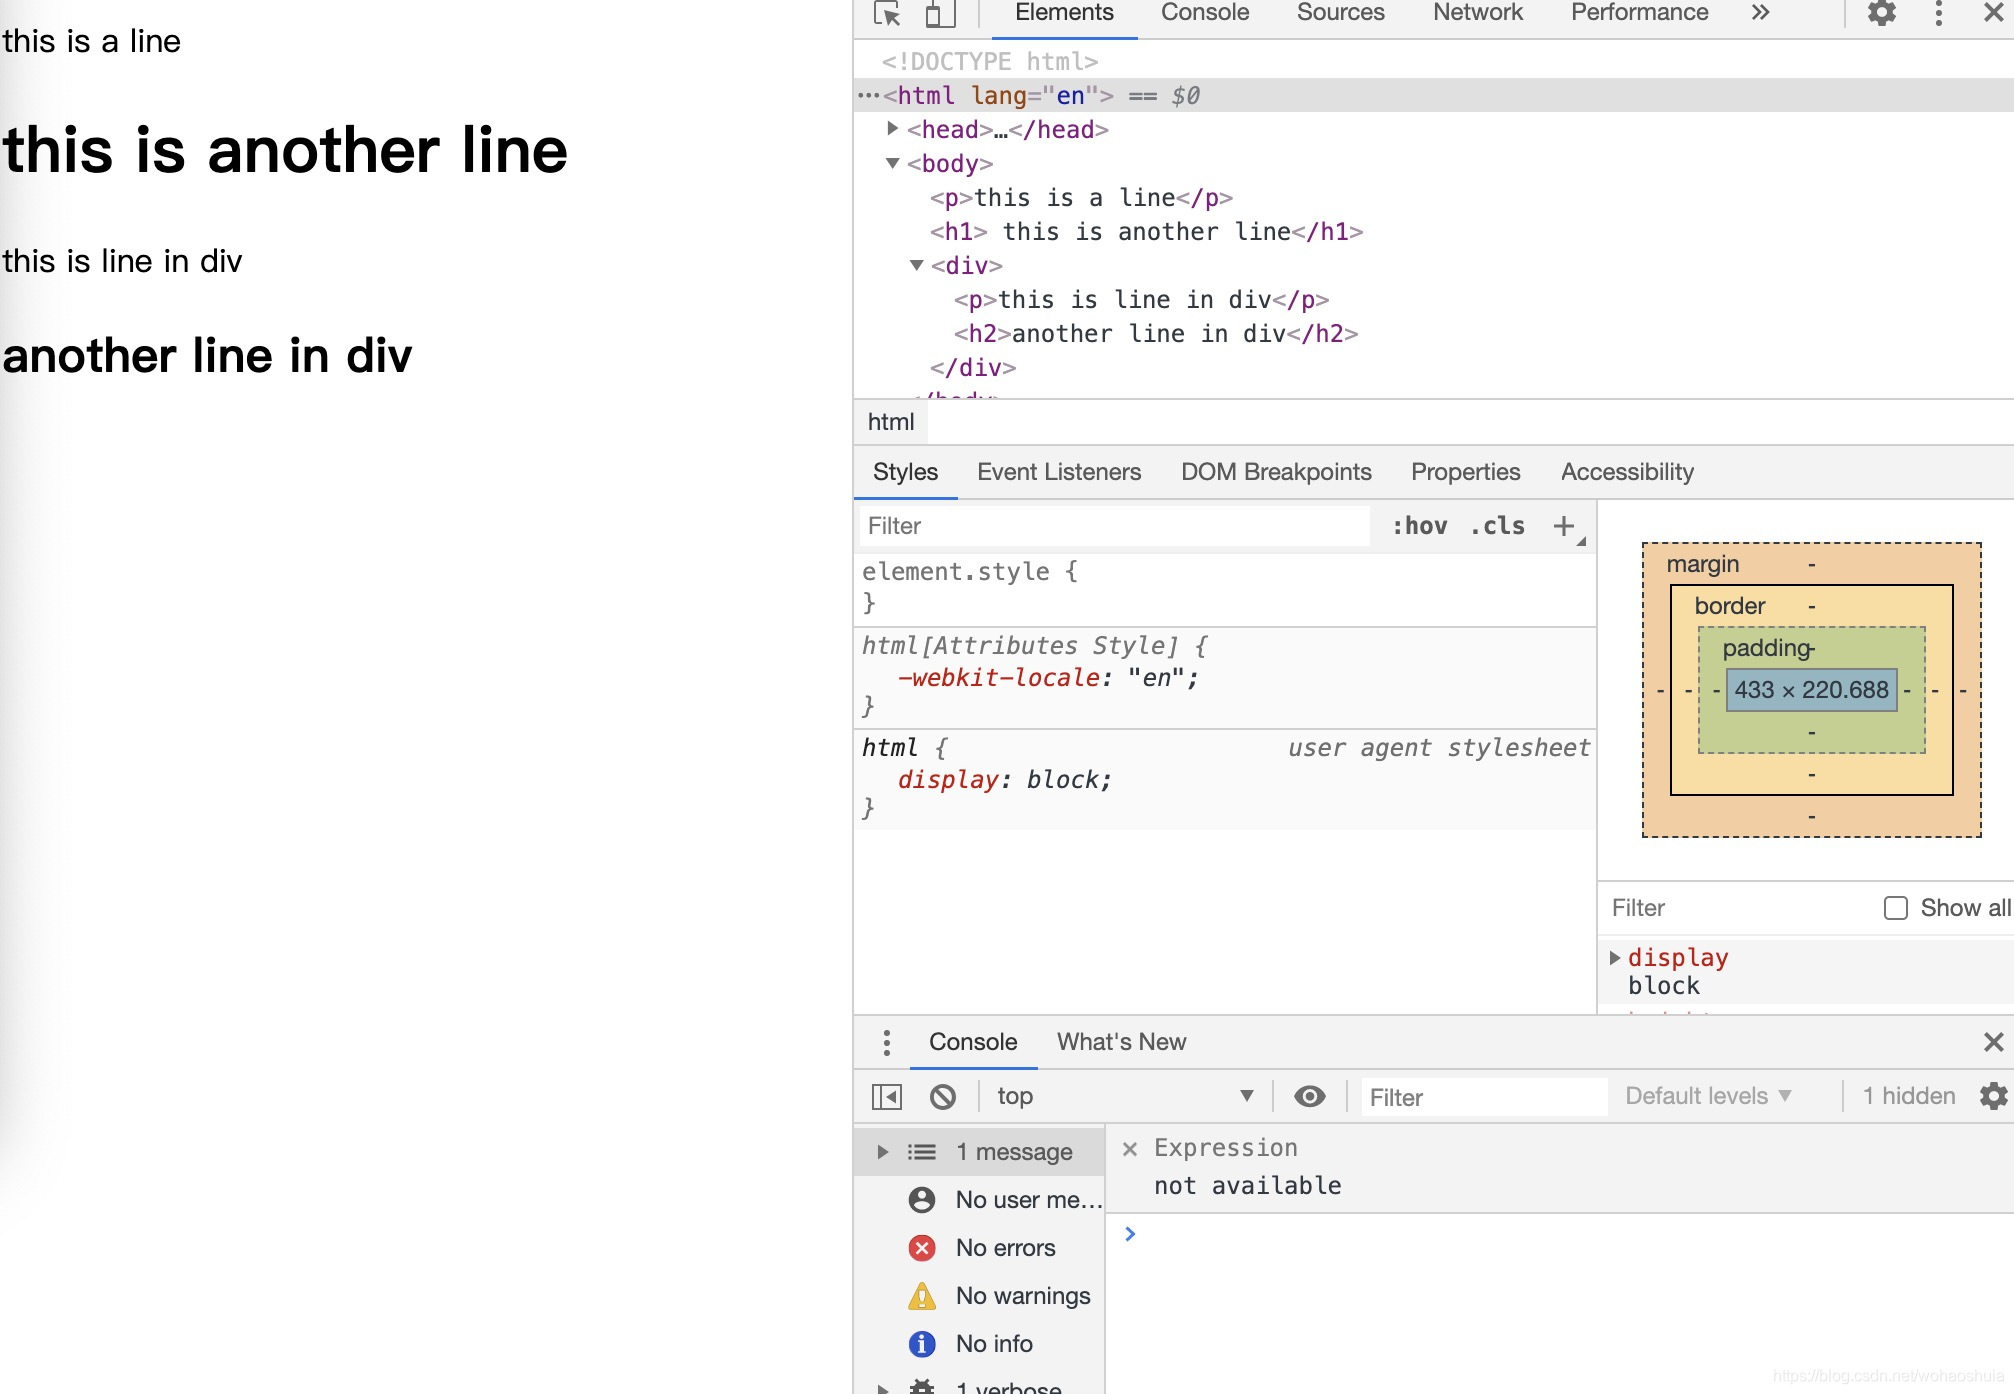Select the h1 node in DOM tree
Screen dimensions: 2014x1394
point(1146,232)
